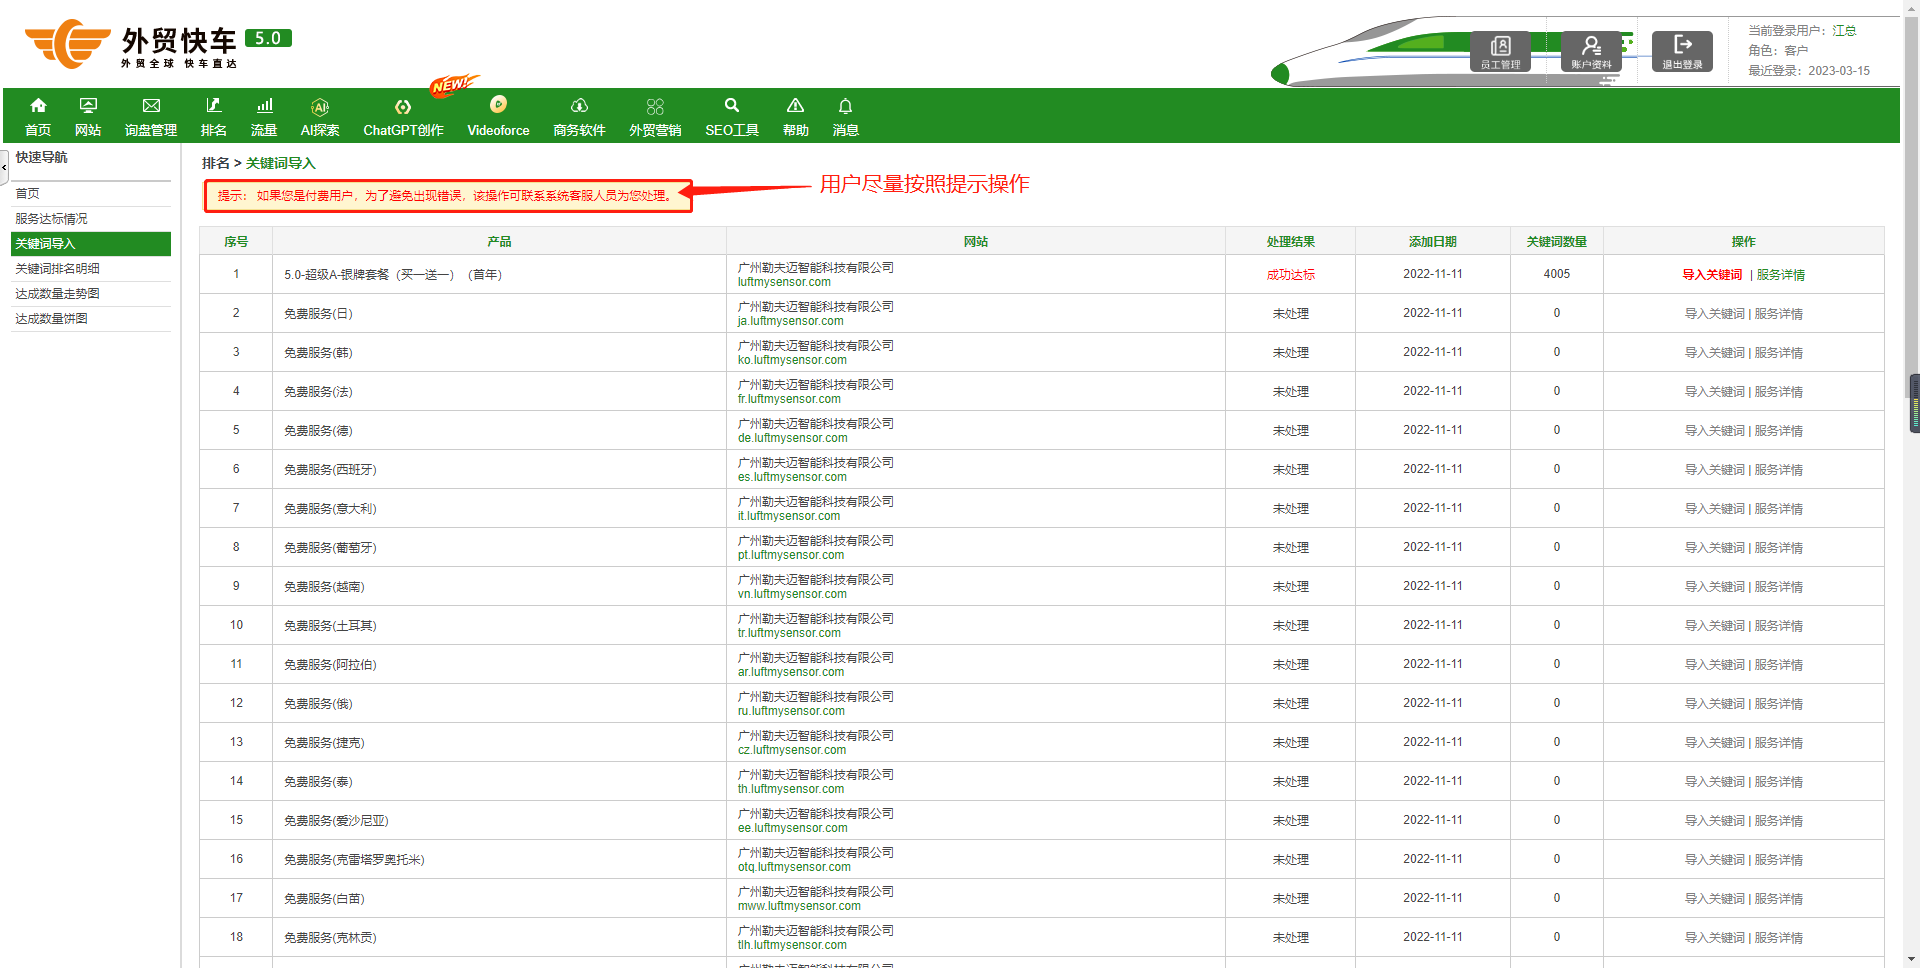
Task: Click the 外贸快车 logo
Action: [158, 44]
